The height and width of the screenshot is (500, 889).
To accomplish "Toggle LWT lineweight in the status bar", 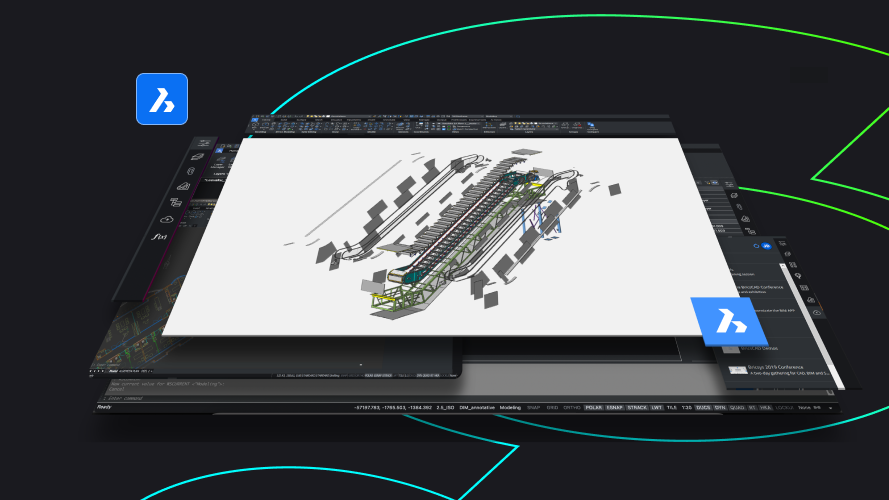I will [657, 408].
